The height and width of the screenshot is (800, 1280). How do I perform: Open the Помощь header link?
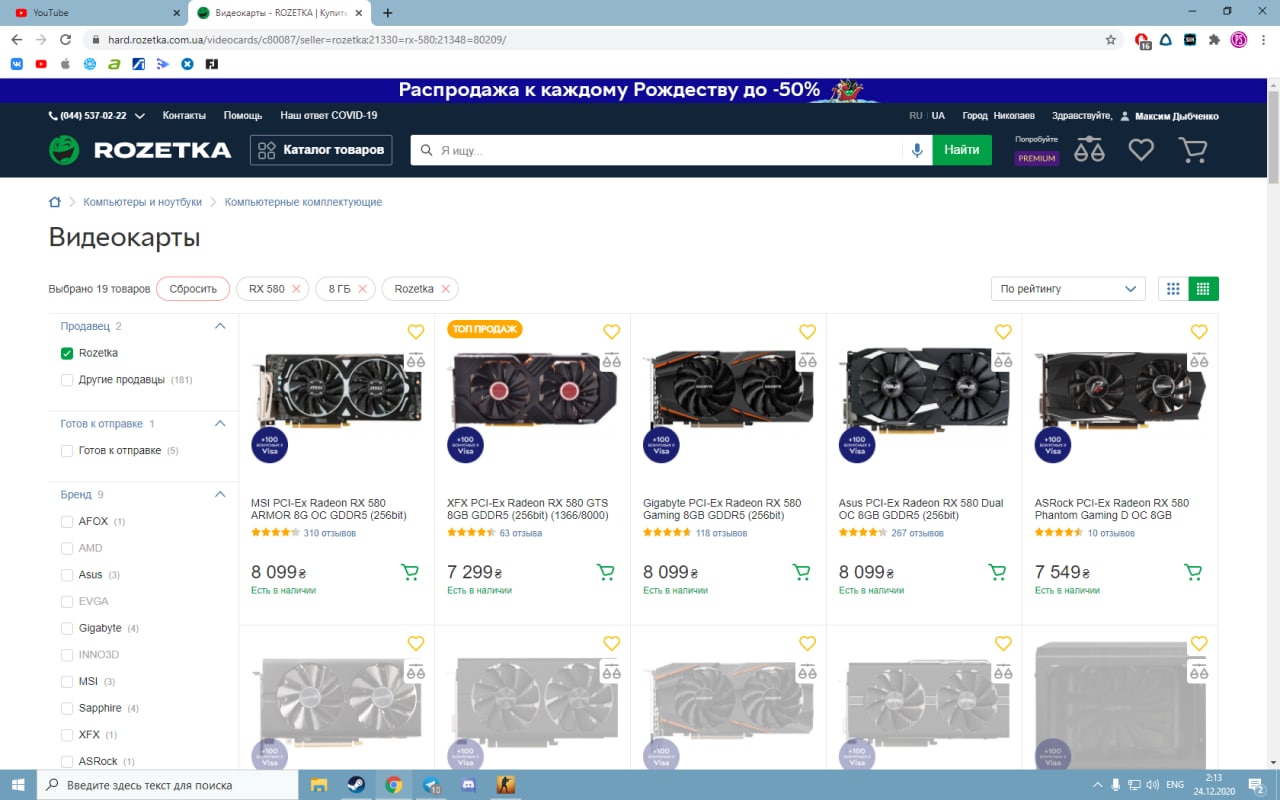(243, 116)
